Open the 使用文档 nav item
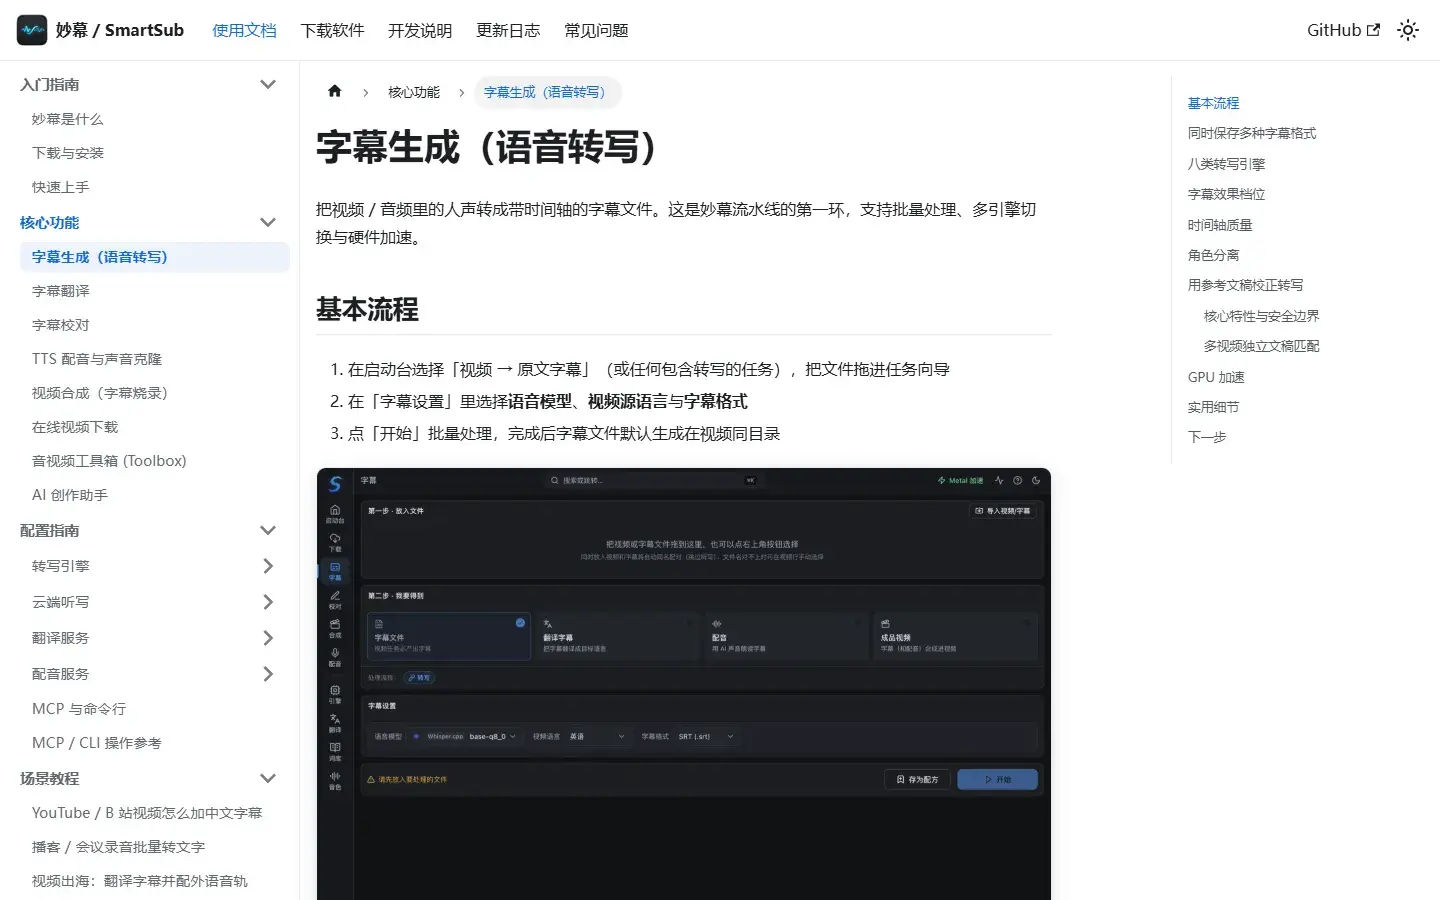1440x900 pixels. [x=244, y=30]
